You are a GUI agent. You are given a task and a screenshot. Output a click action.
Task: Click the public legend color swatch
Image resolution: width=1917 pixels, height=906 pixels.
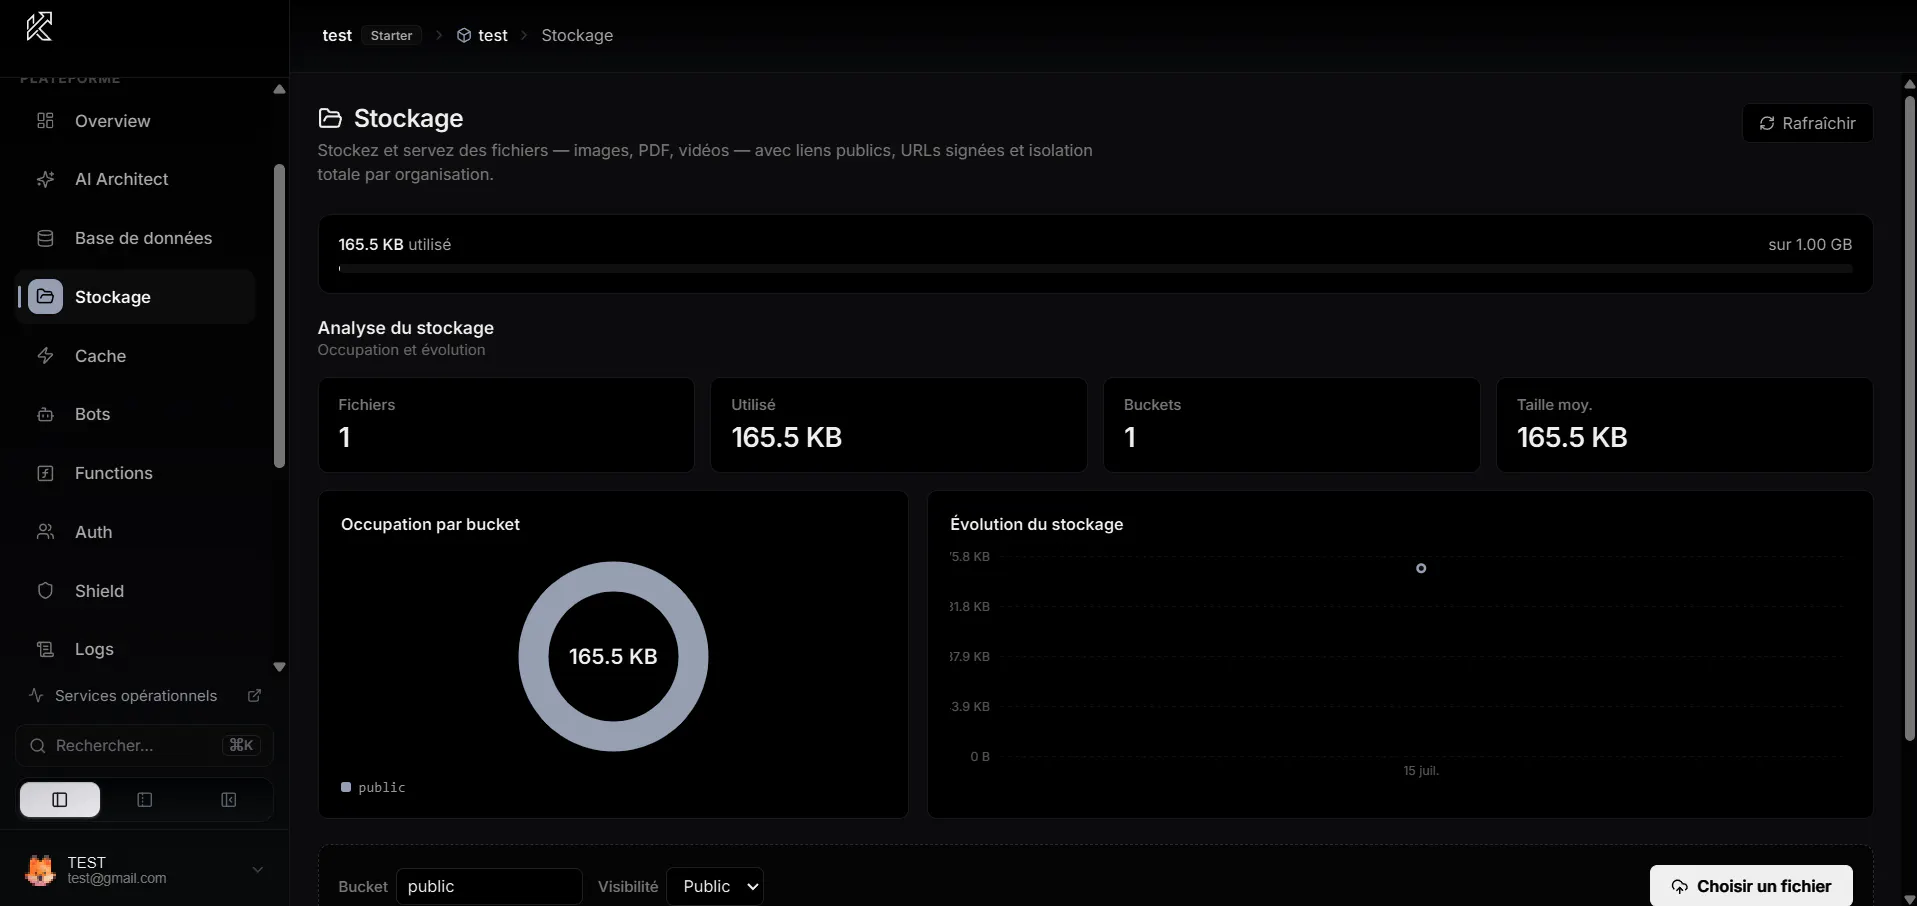click(x=346, y=787)
